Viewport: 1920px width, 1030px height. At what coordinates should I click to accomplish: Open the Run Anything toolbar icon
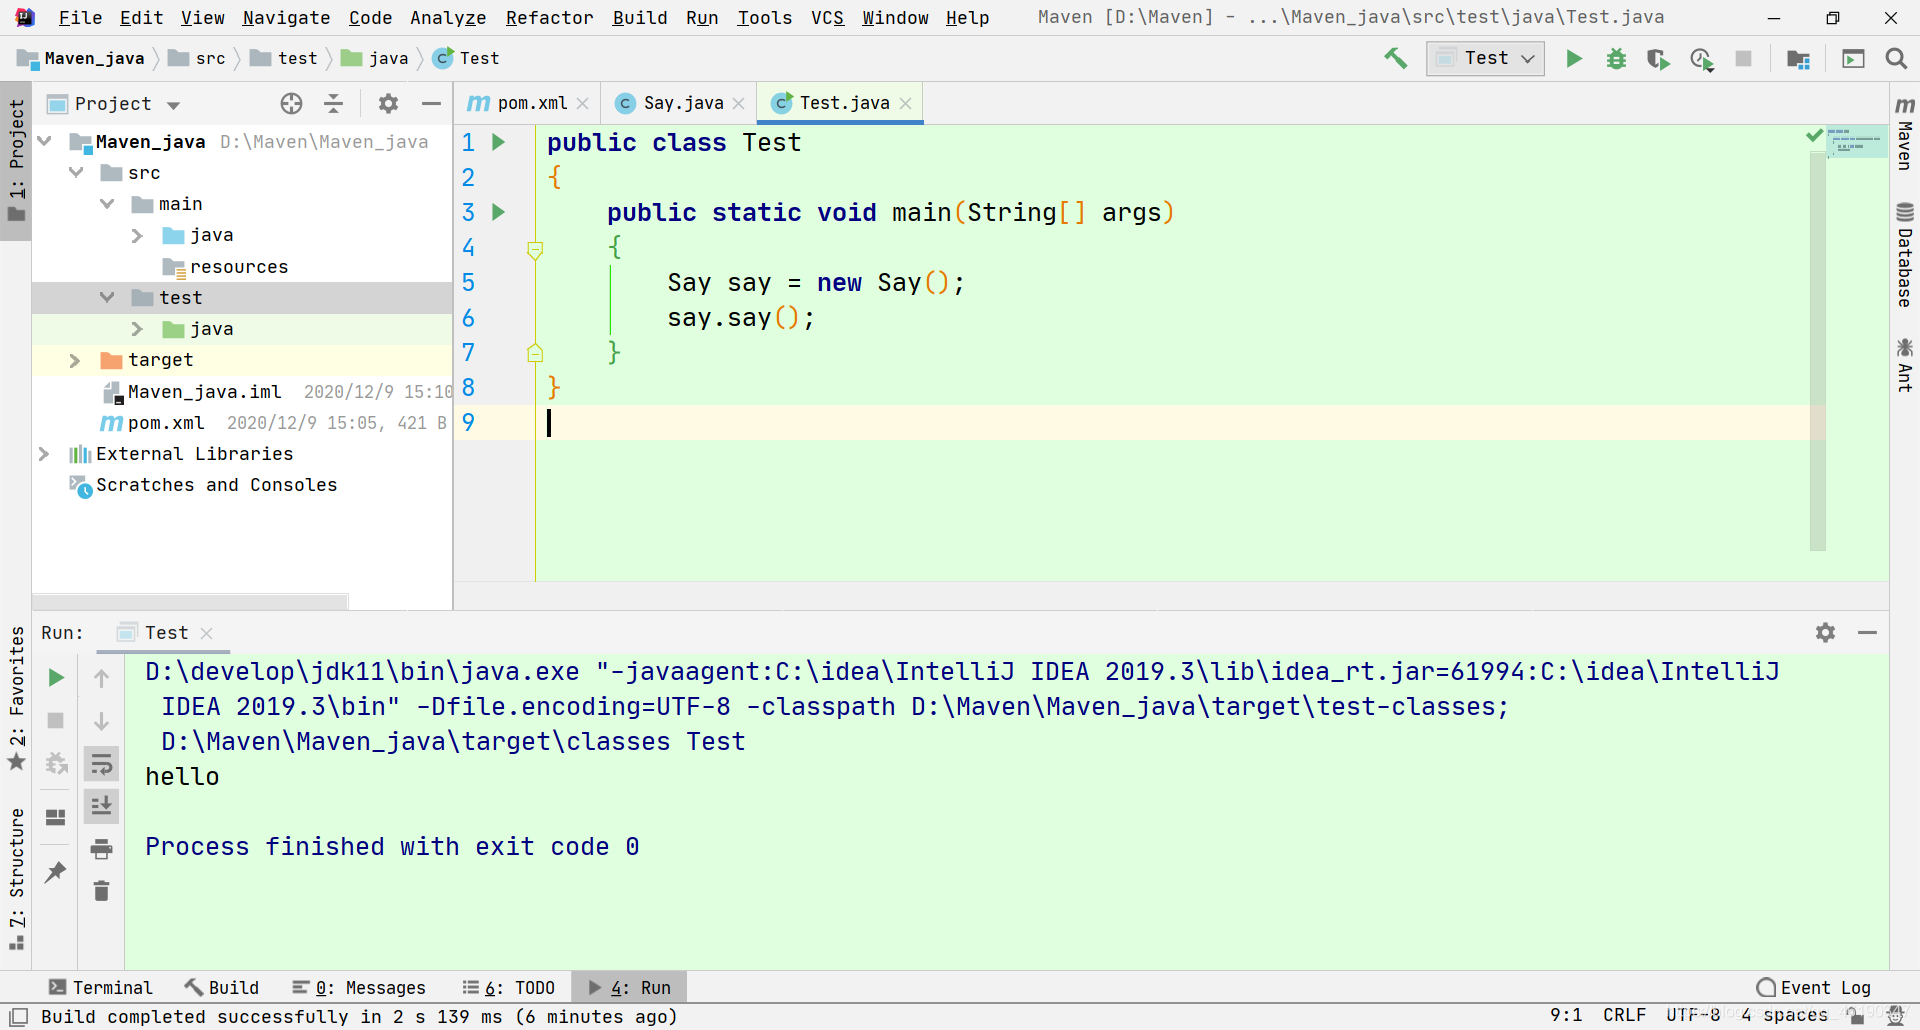click(x=1853, y=59)
